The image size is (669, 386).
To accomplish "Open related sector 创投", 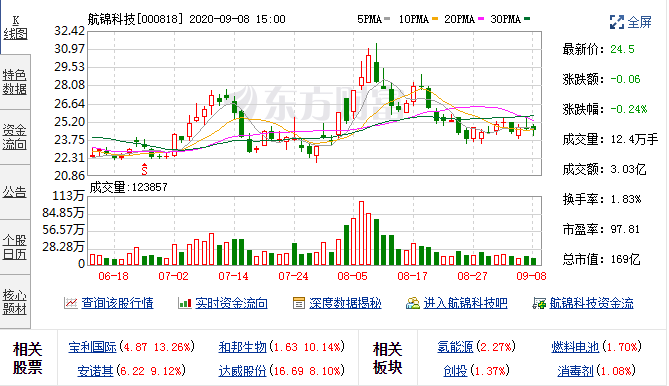I will tap(455, 371).
